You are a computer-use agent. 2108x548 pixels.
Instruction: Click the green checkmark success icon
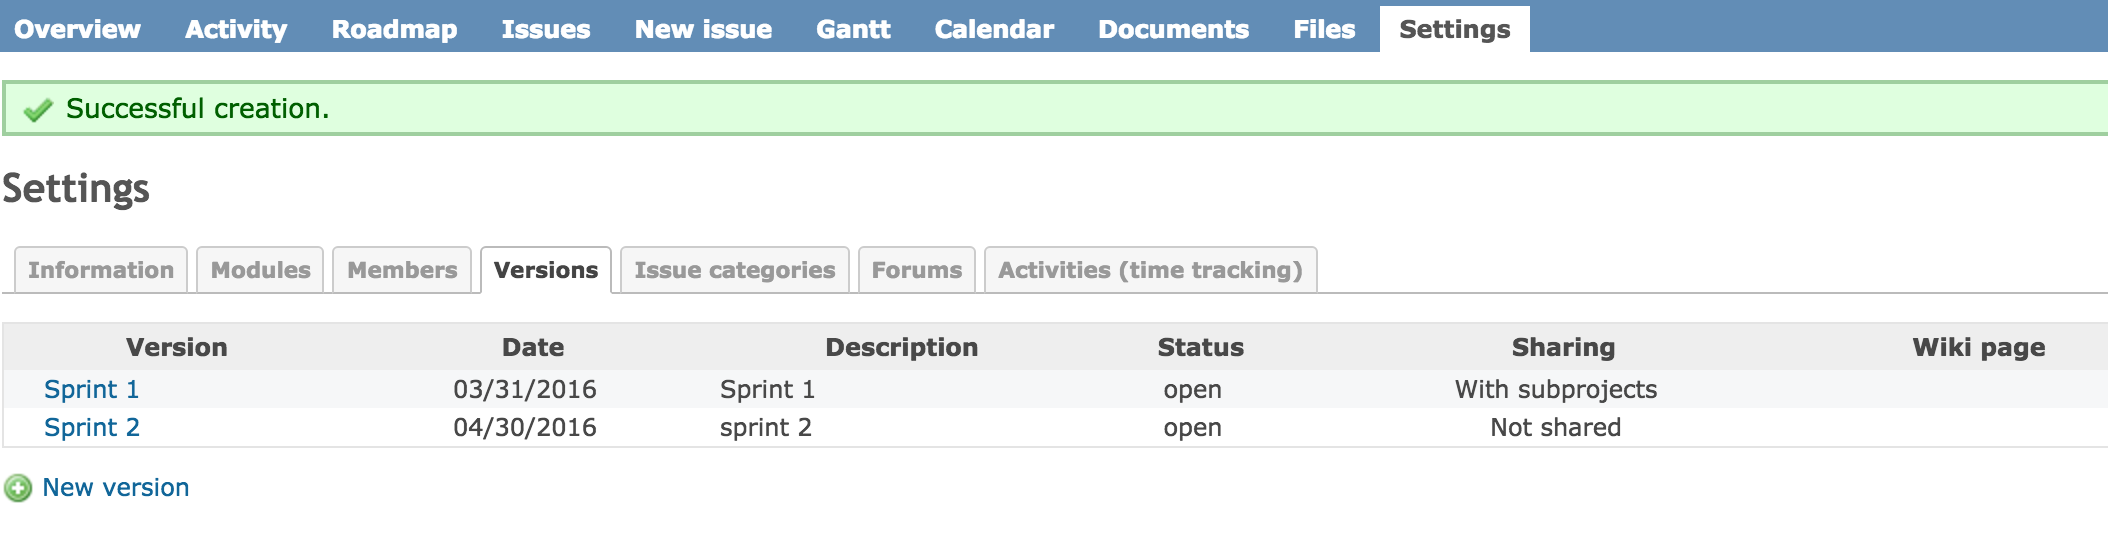pos(38,109)
